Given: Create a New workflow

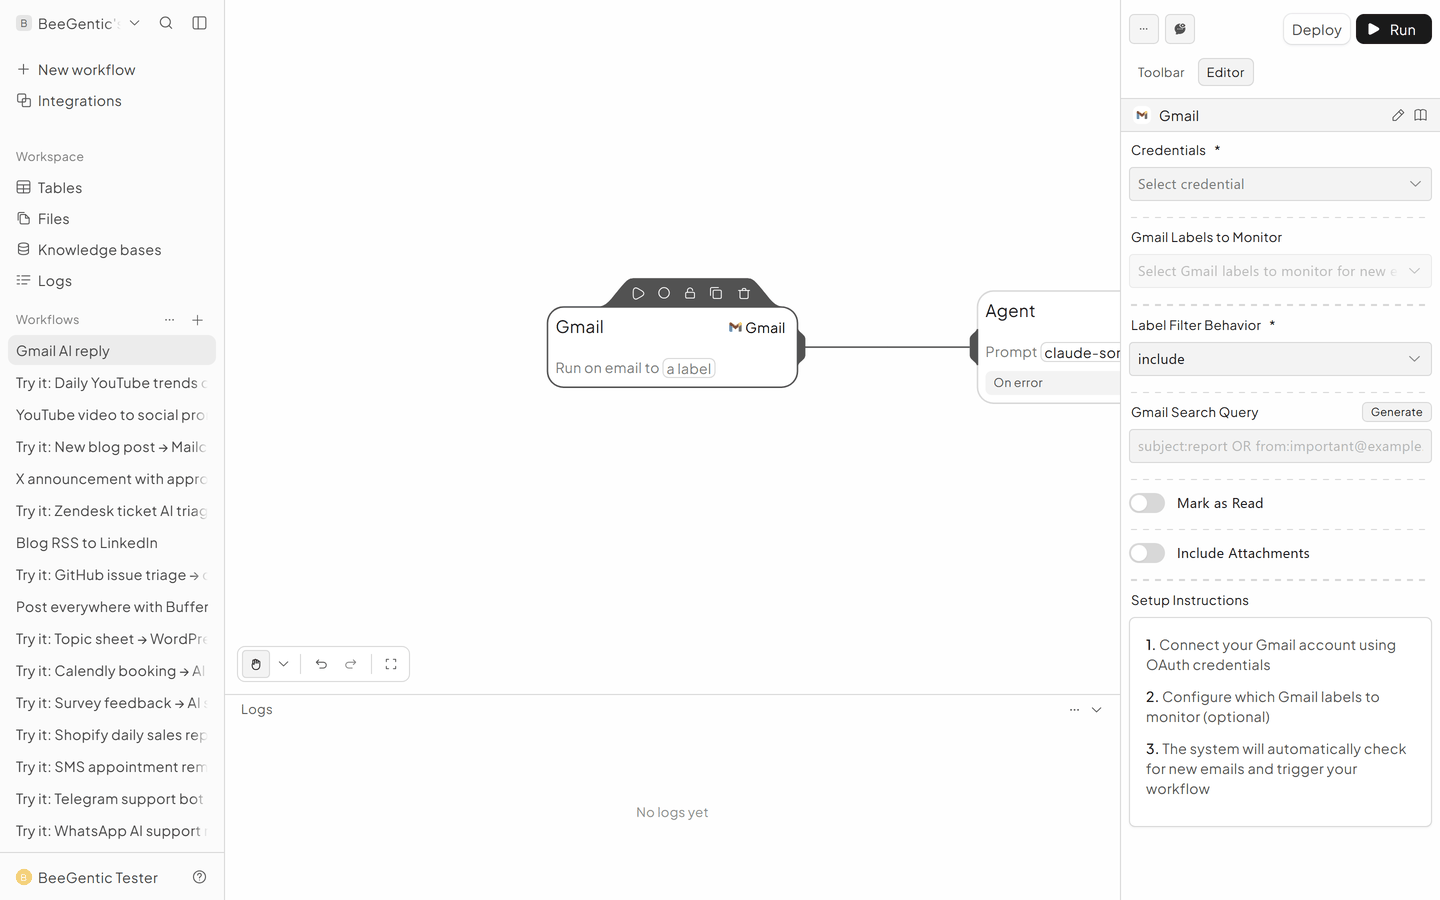Looking at the screenshot, I should [x=112, y=70].
